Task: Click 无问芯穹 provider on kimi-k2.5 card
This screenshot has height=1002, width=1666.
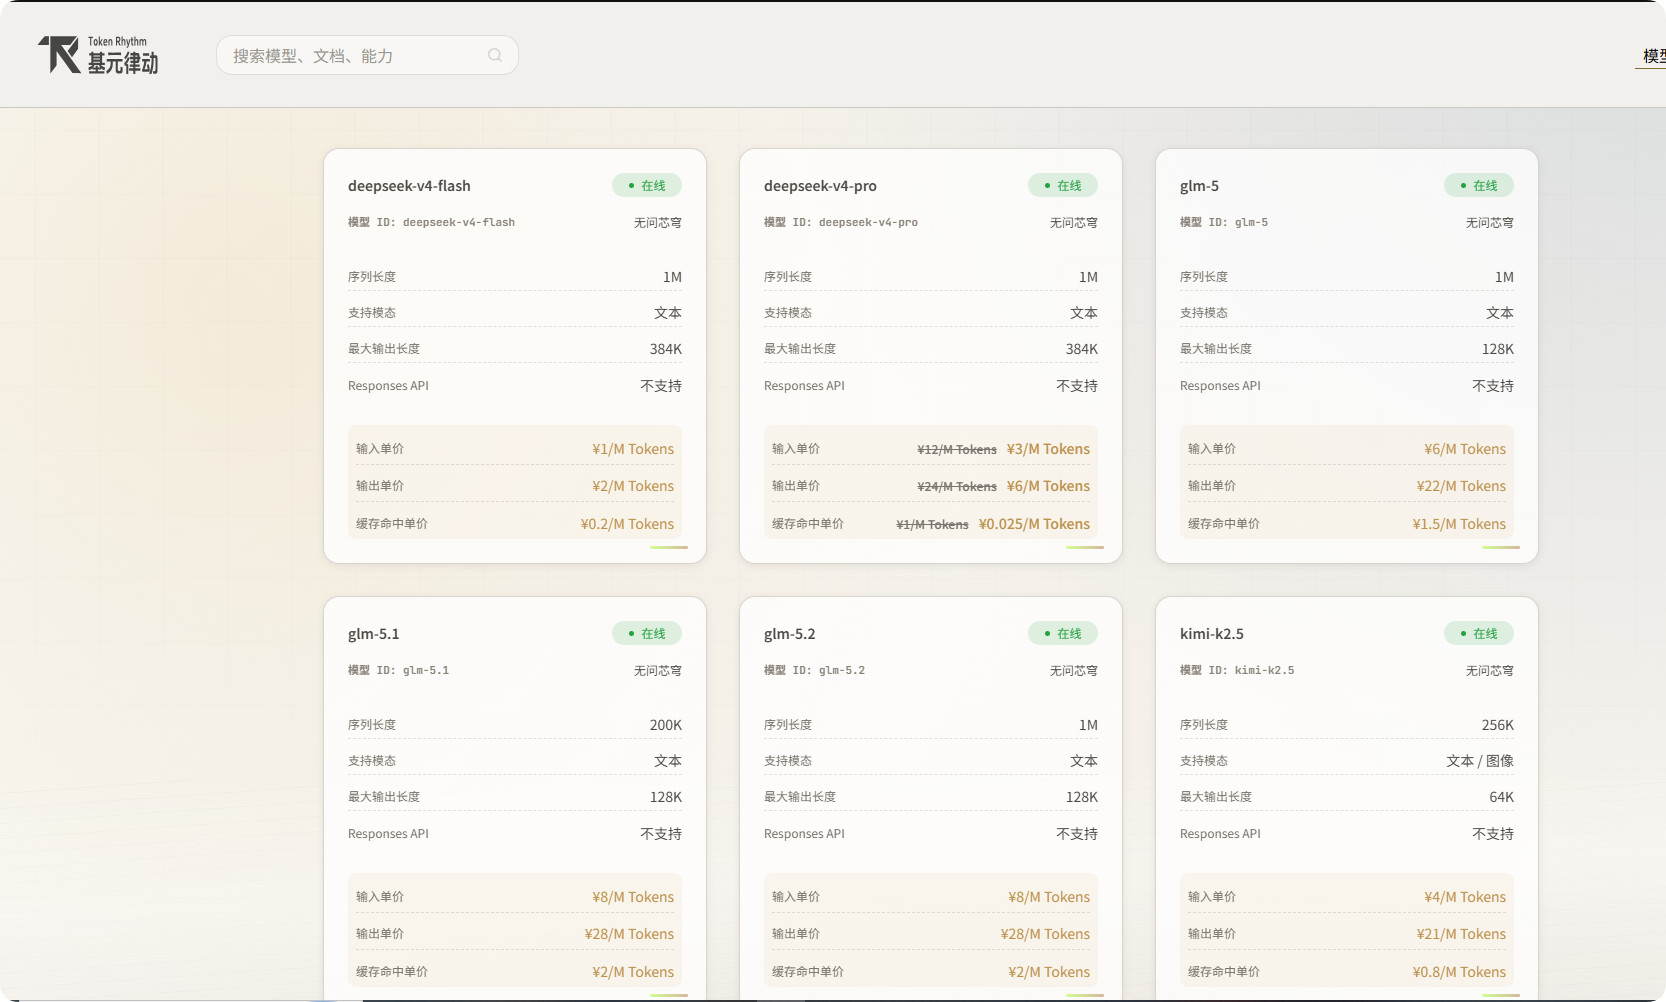Action: [1489, 670]
